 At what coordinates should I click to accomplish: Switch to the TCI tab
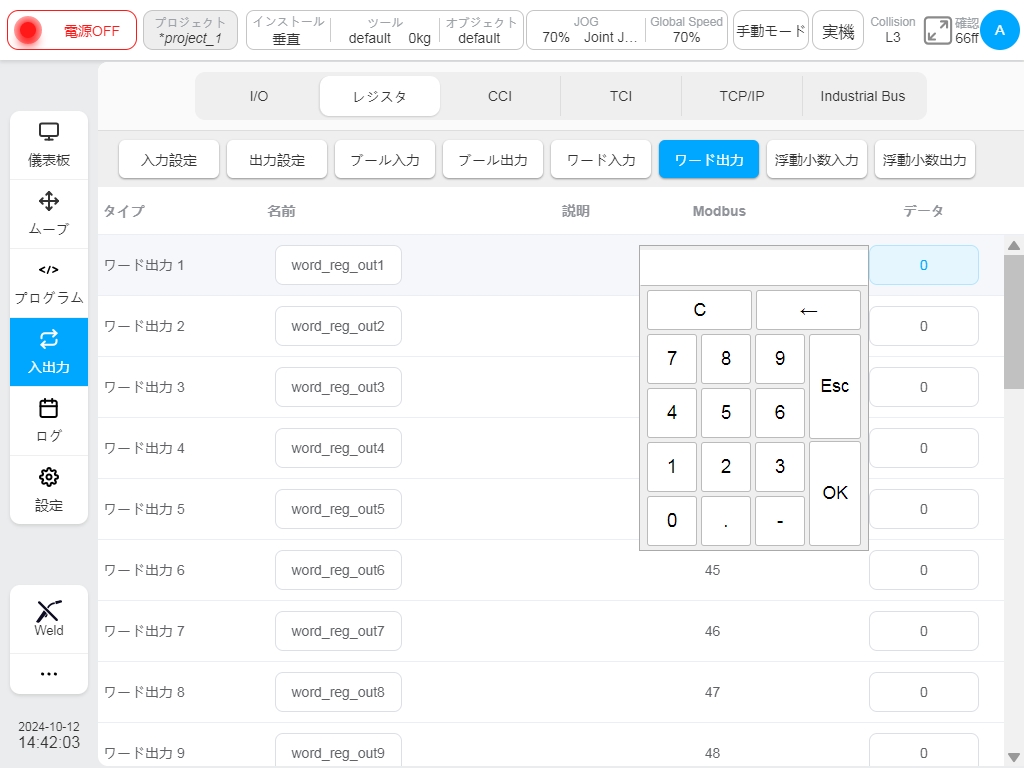tap(621, 96)
